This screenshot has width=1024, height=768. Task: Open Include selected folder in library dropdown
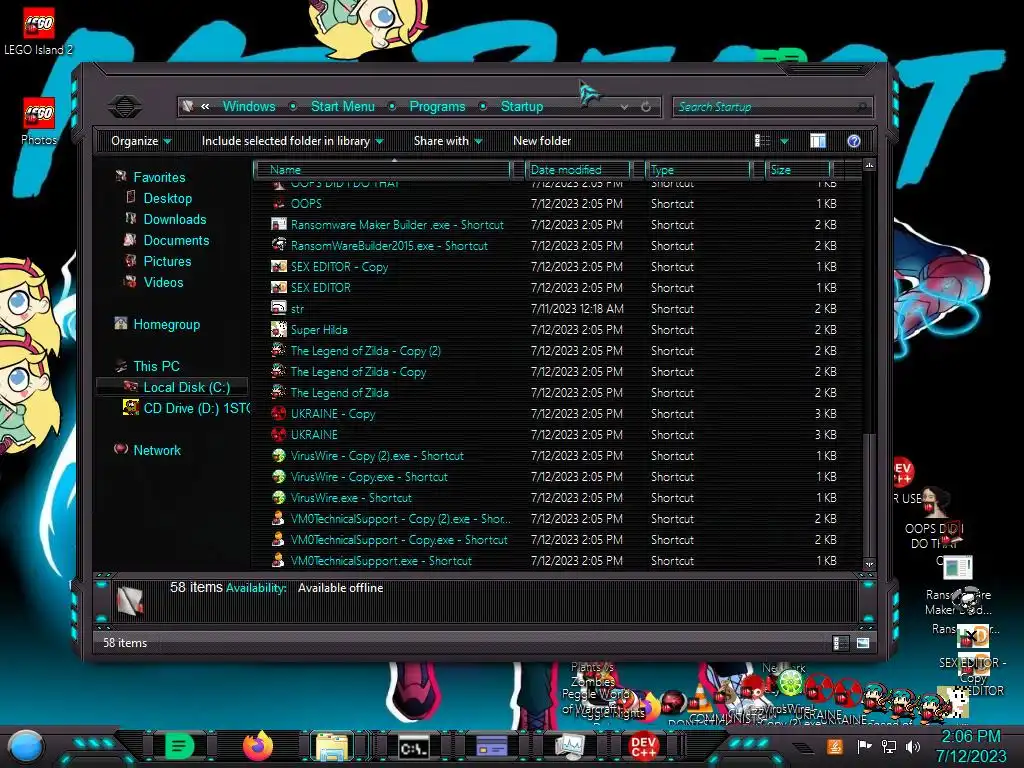point(292,141)
